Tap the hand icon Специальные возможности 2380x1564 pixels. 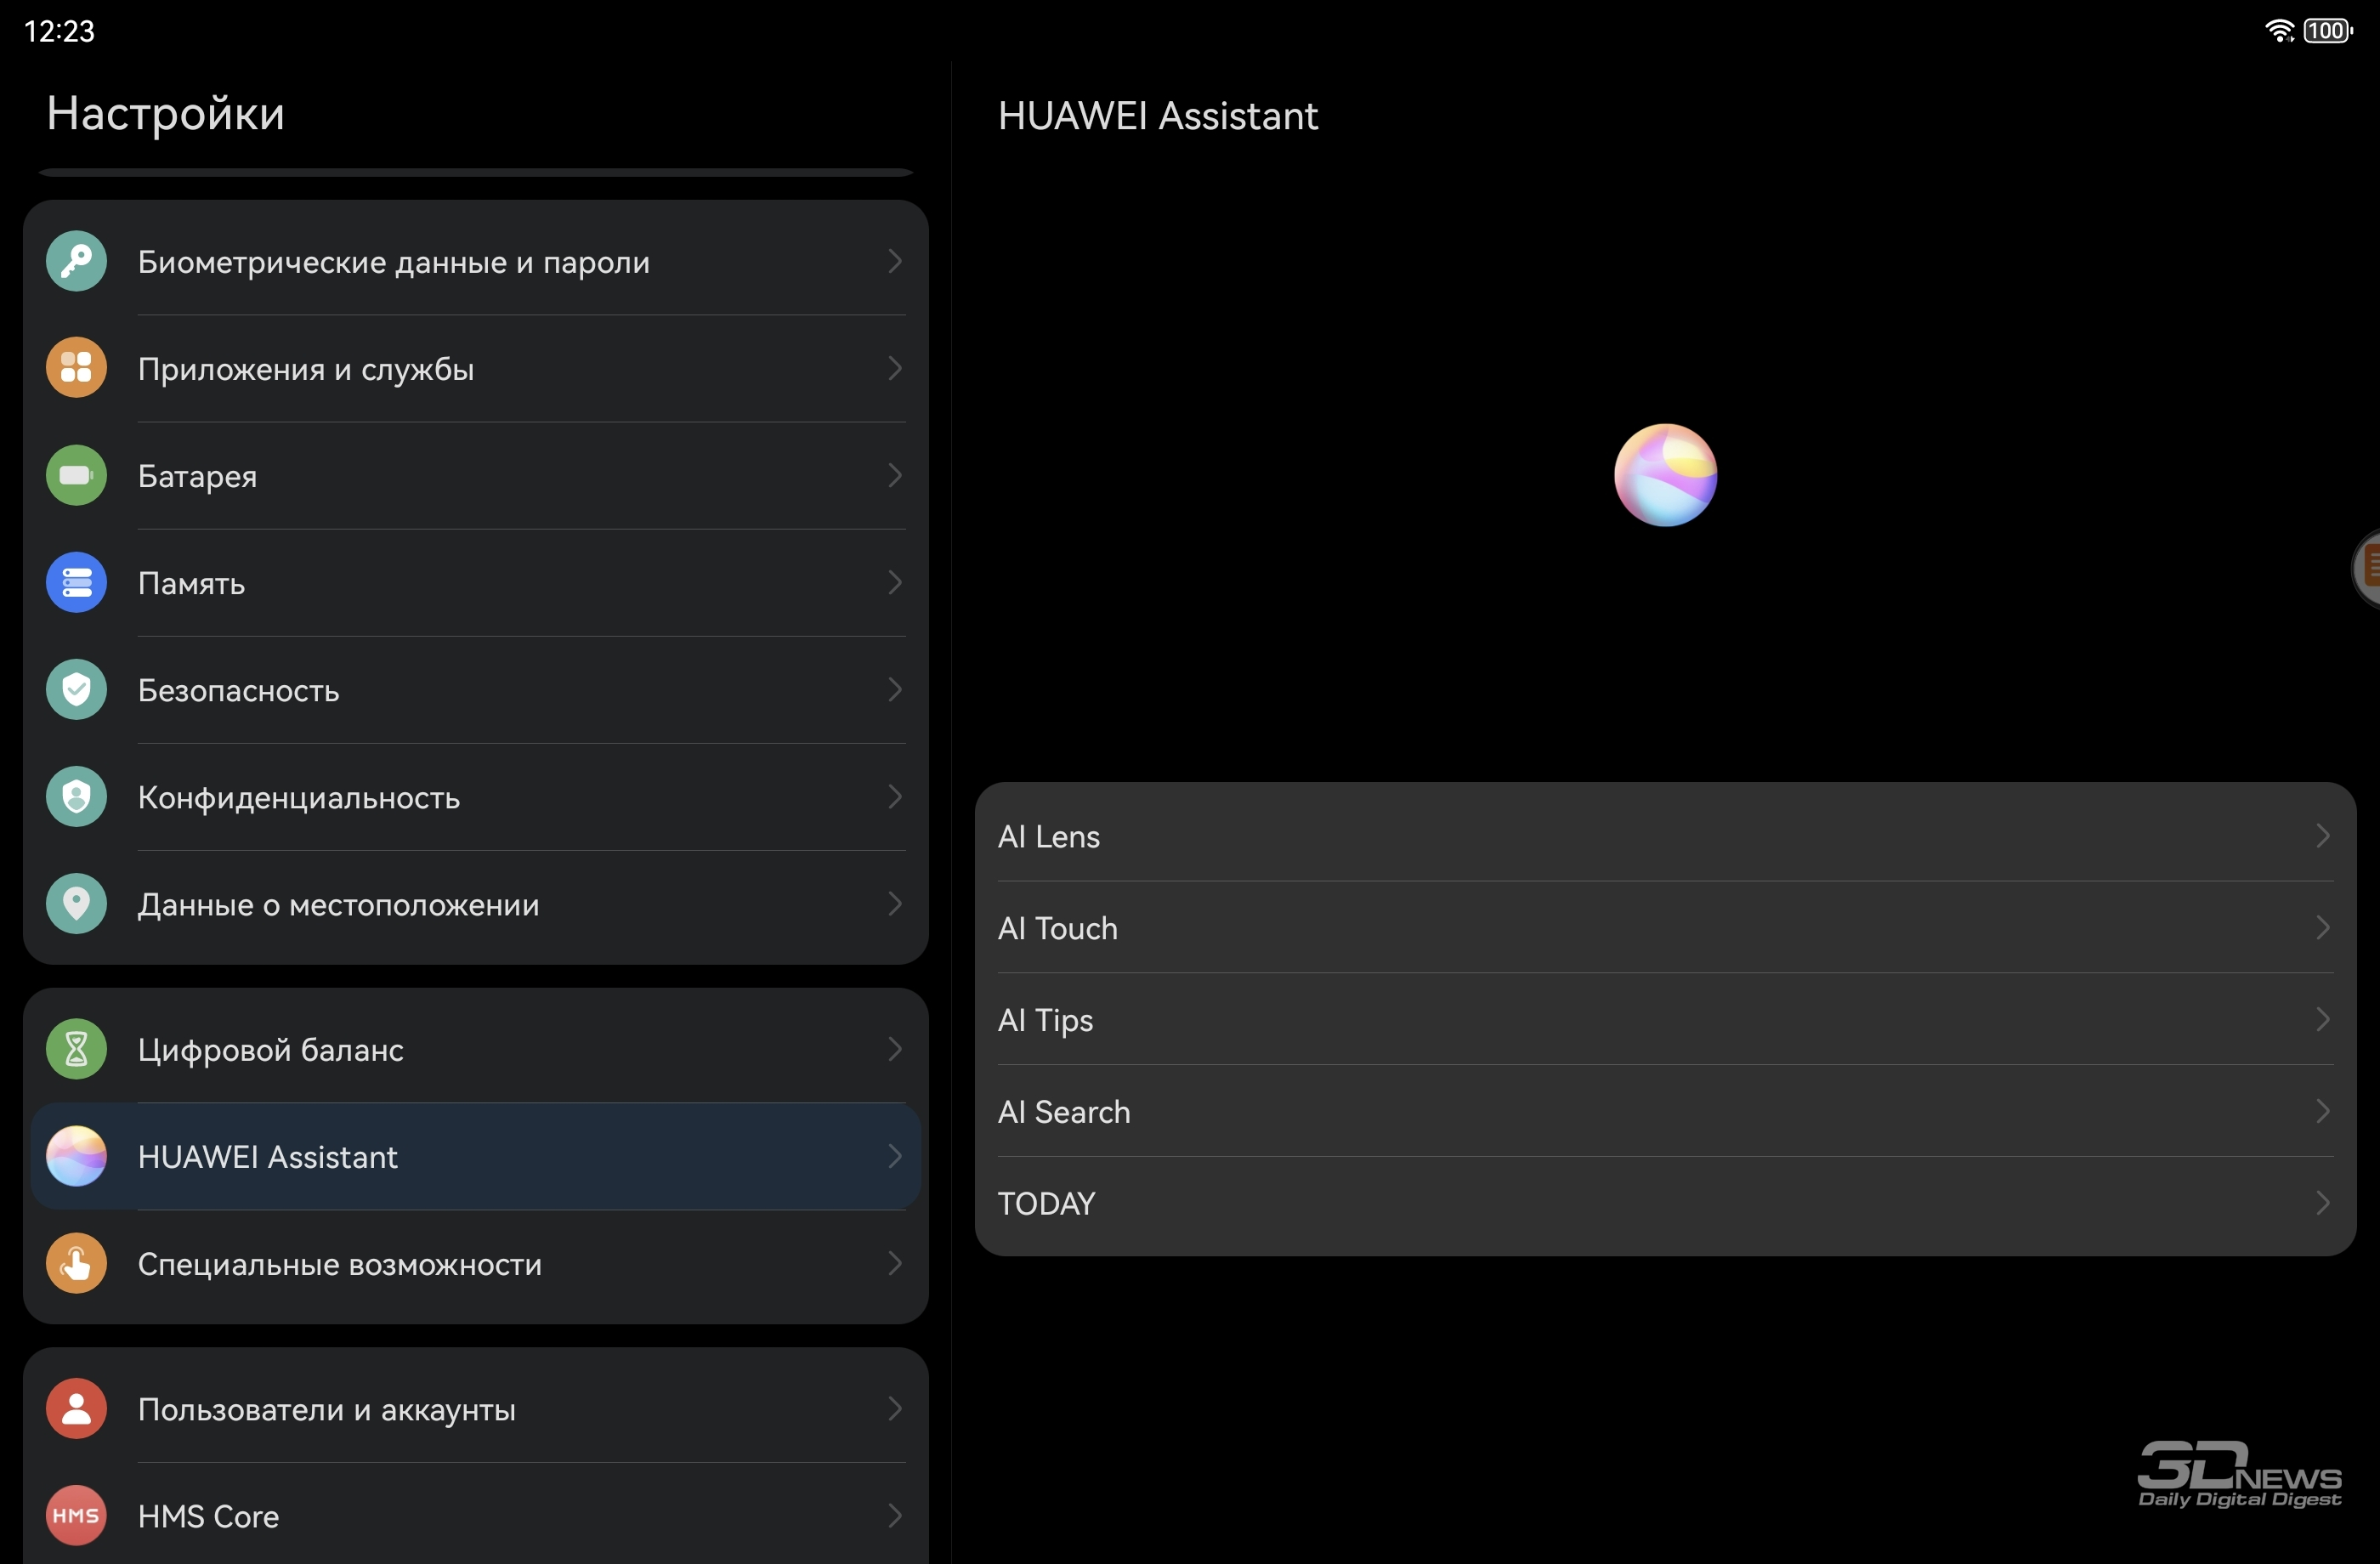click(x=76, y=1263)
